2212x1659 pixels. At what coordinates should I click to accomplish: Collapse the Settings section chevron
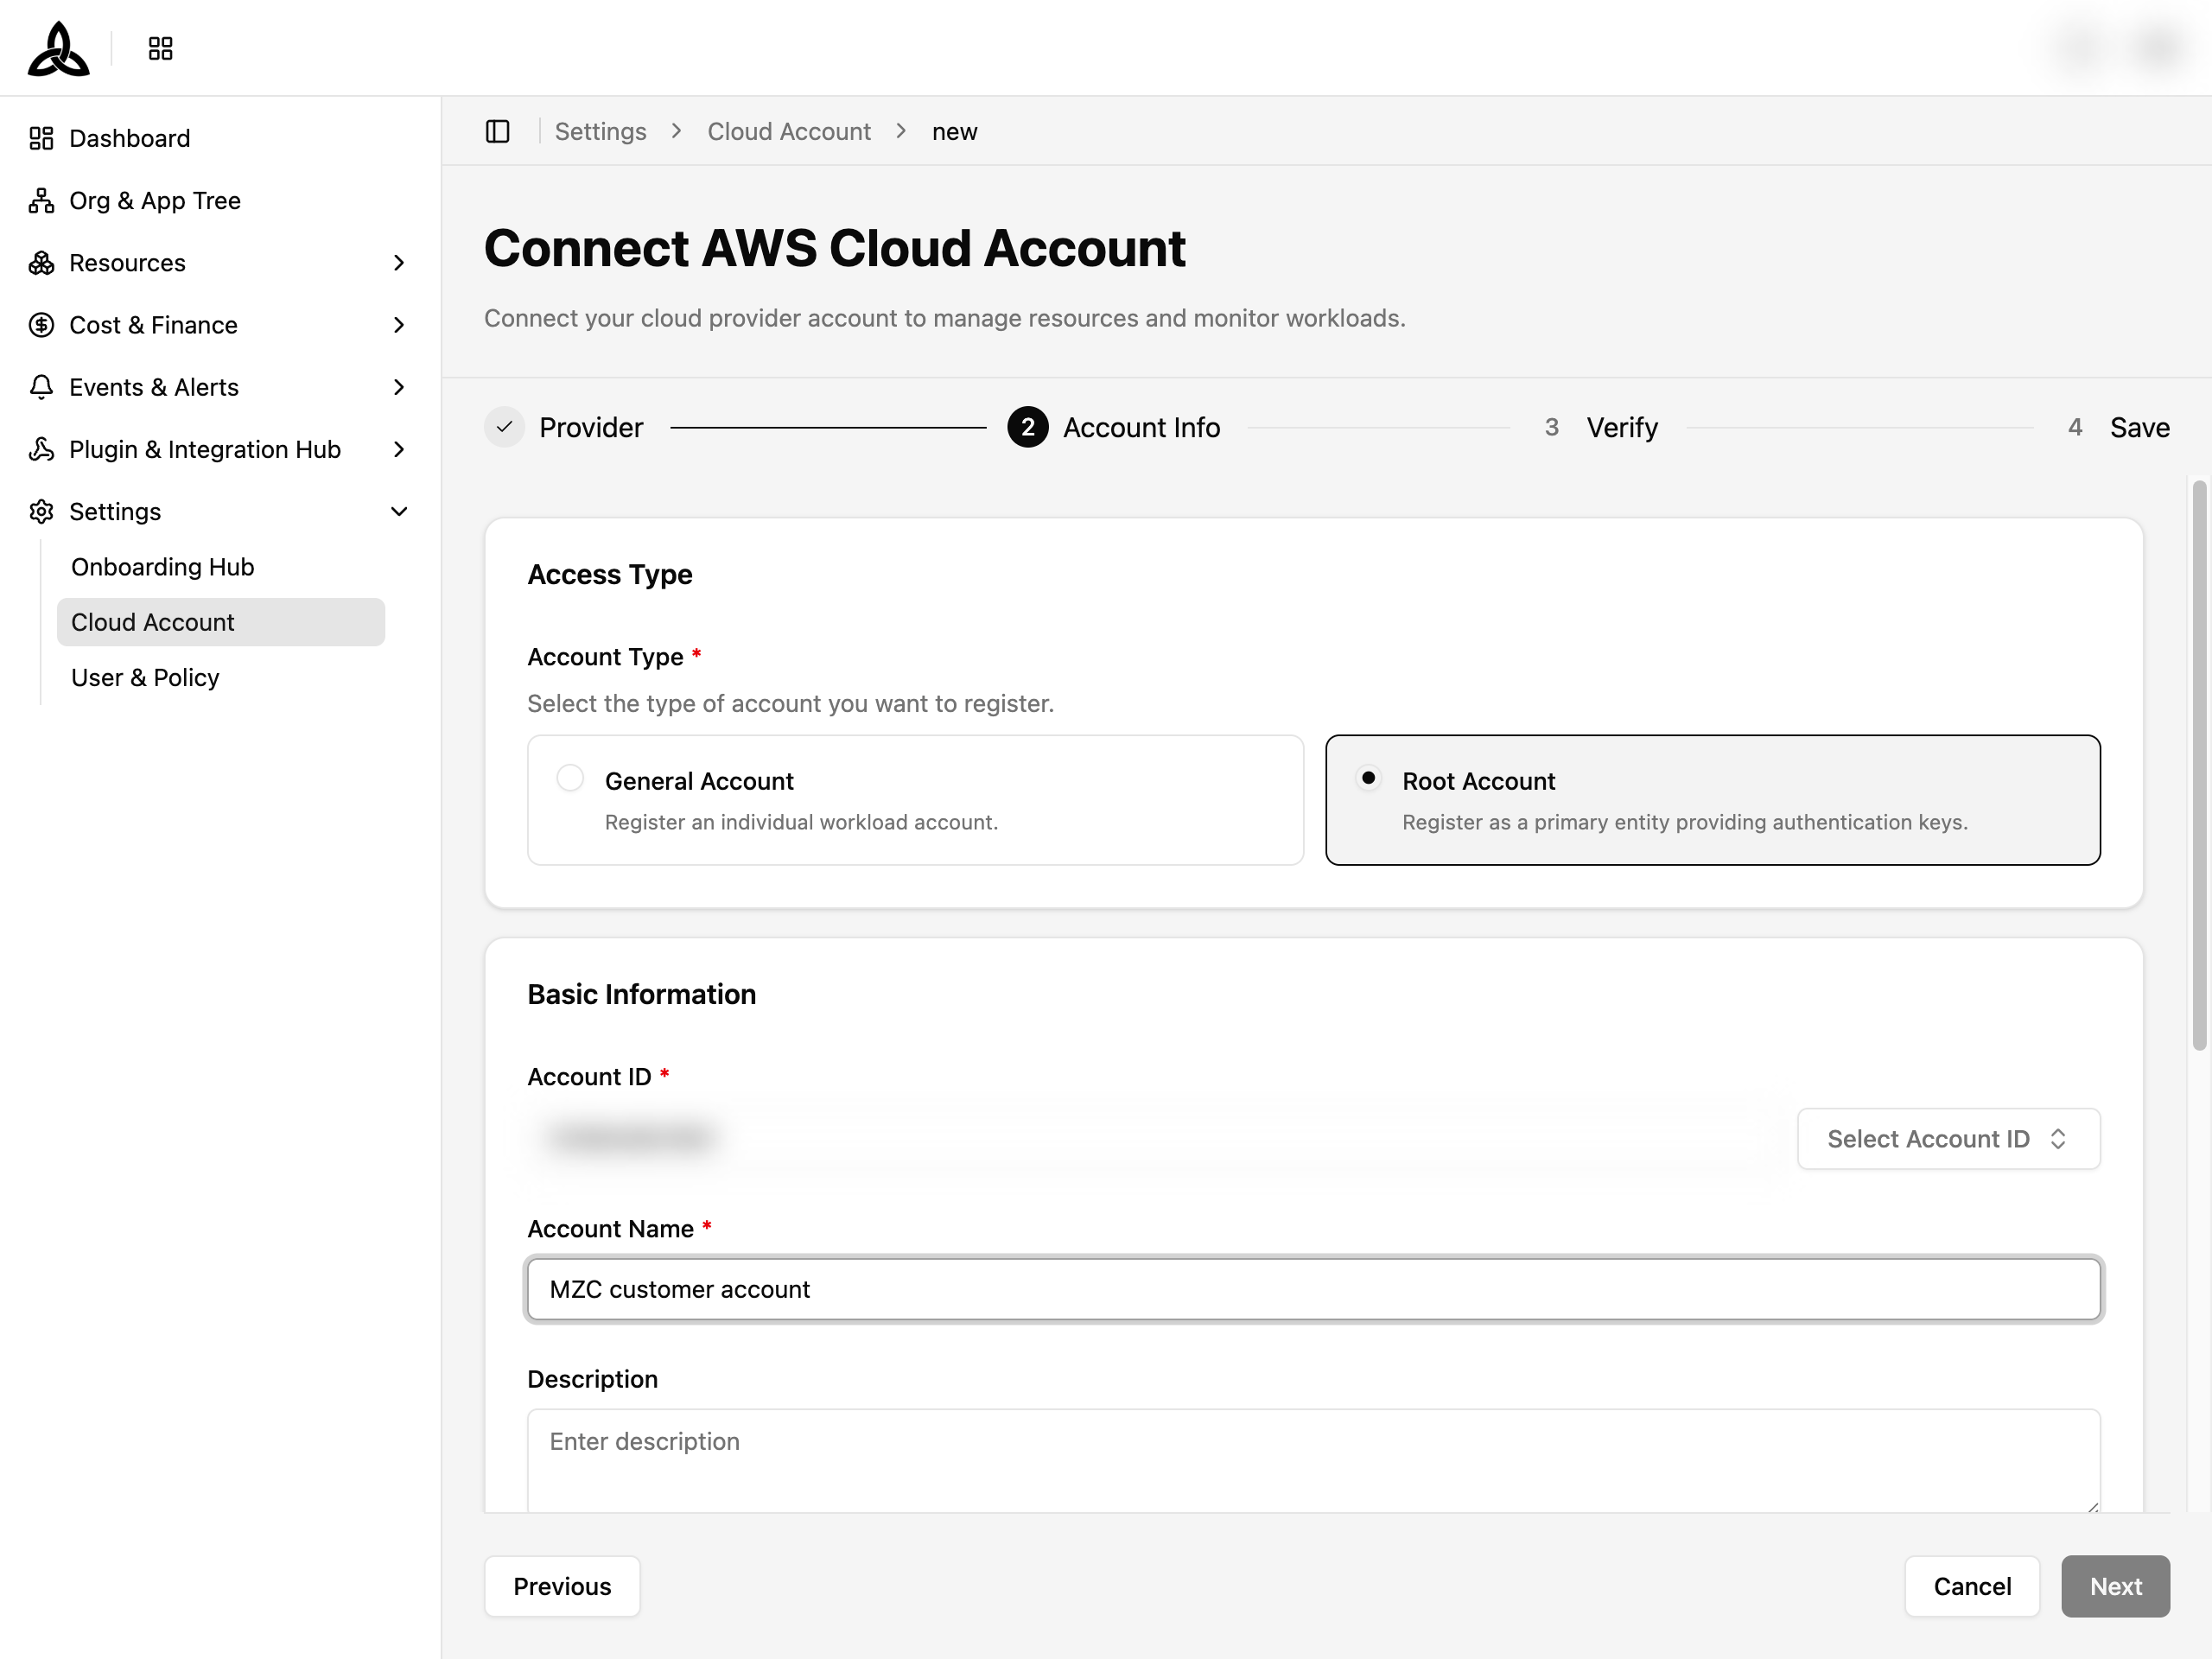399,511
